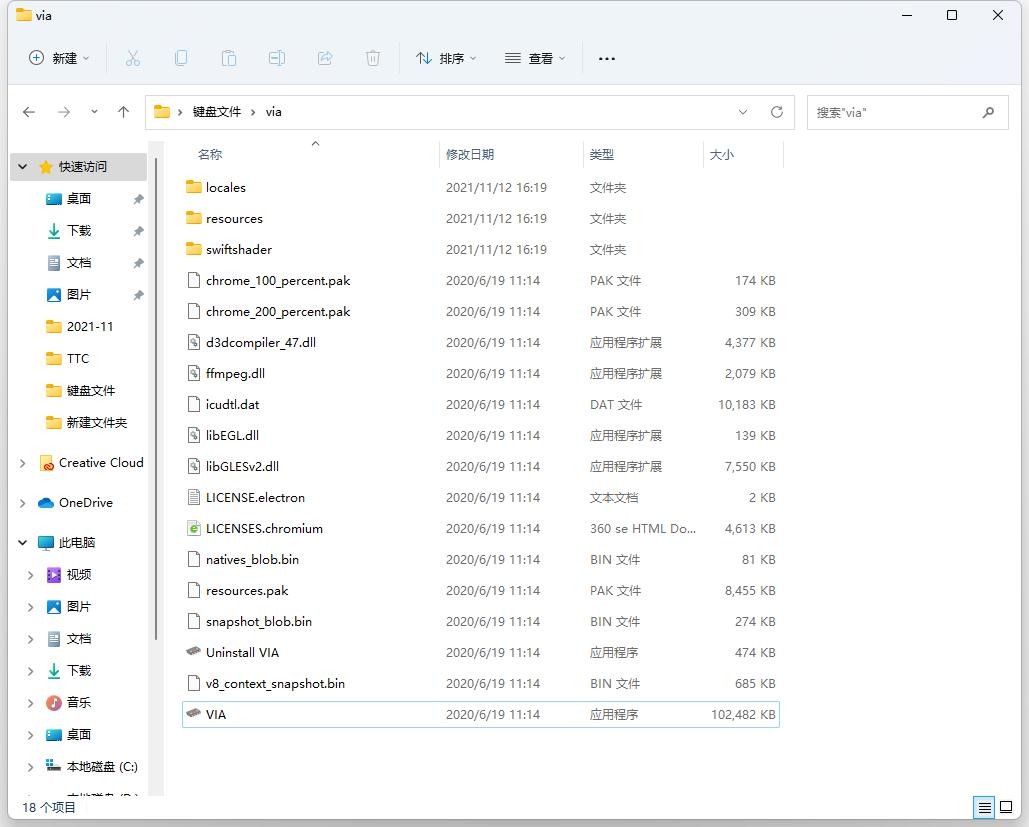Viewport: 1029px width, 827px height.
Task: Switch to details view layout toggle
Action: pyautogui.click(x=985, y=807)
